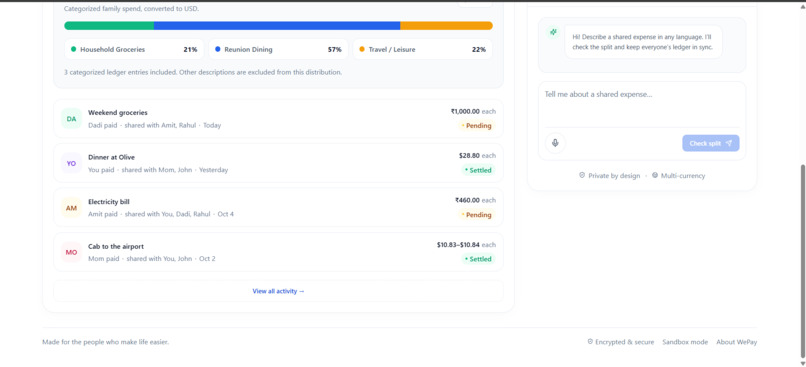Click the About WePay footer link
The width and height of the screenshot is (806, 367).
[x=737, y=342]
